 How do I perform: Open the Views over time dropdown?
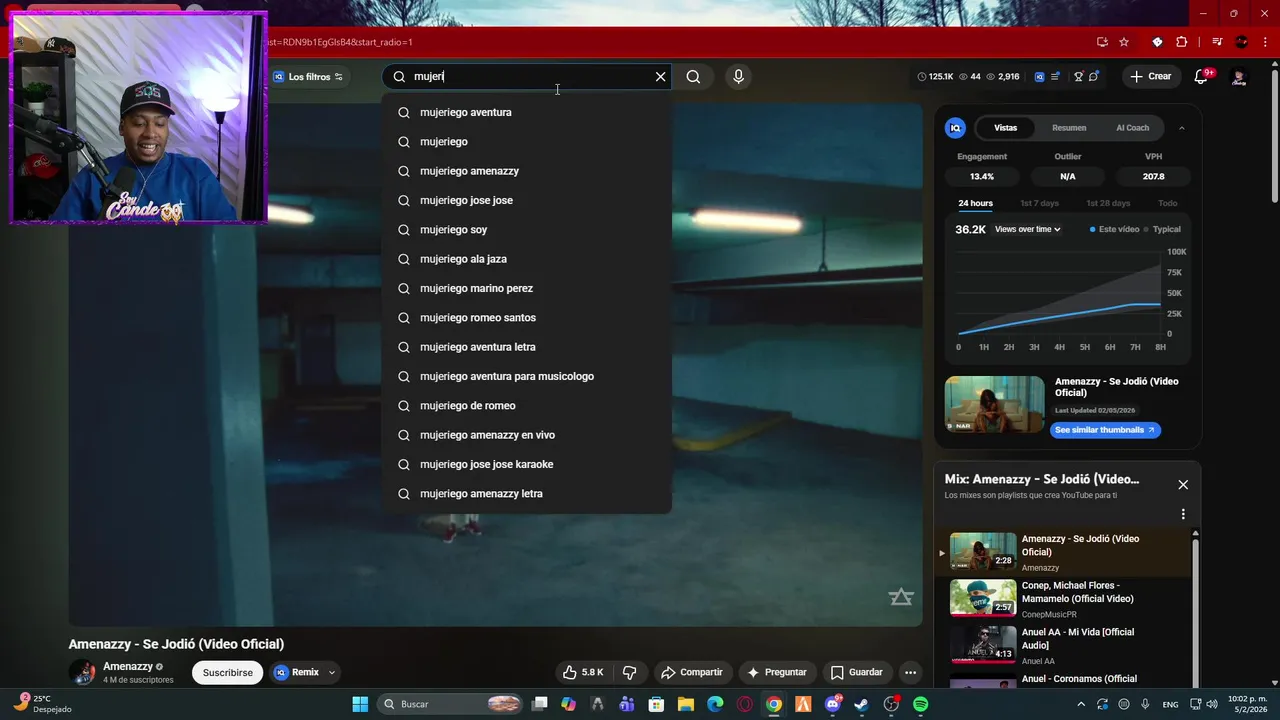coord(1028,229)
